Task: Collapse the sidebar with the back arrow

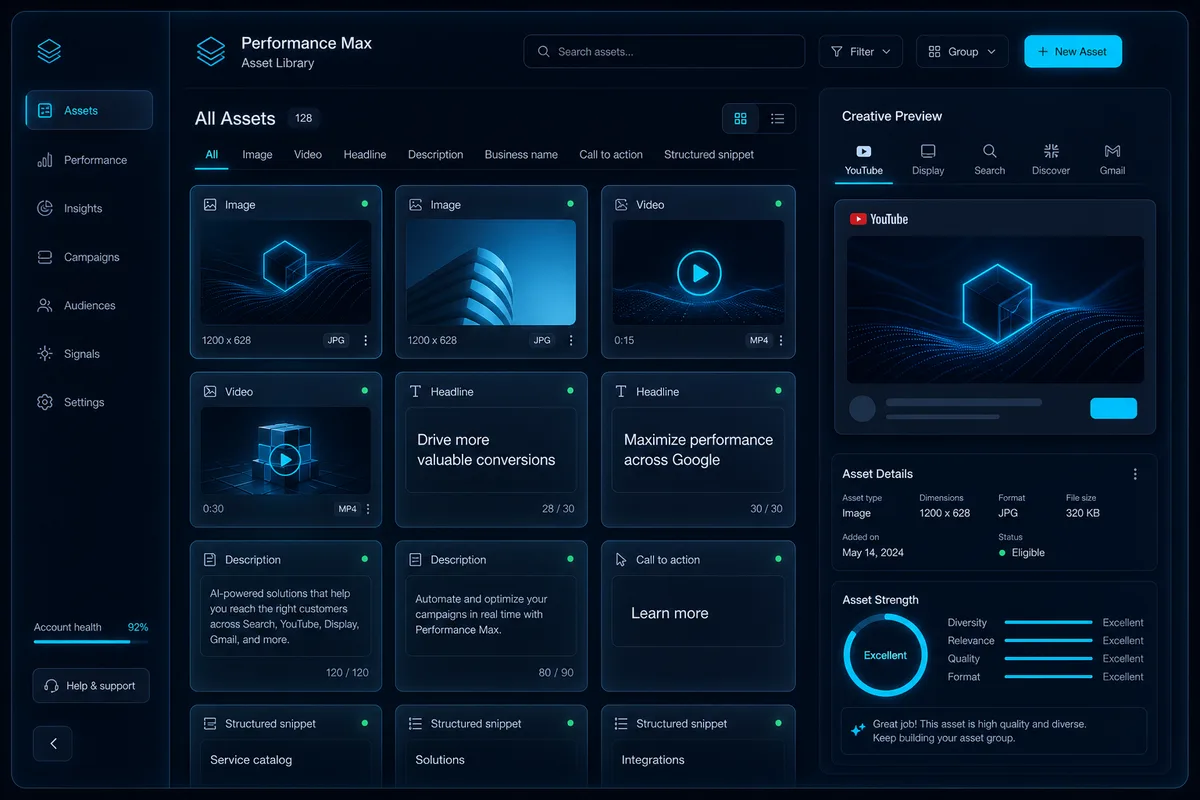Action: (x=53, y=743)
